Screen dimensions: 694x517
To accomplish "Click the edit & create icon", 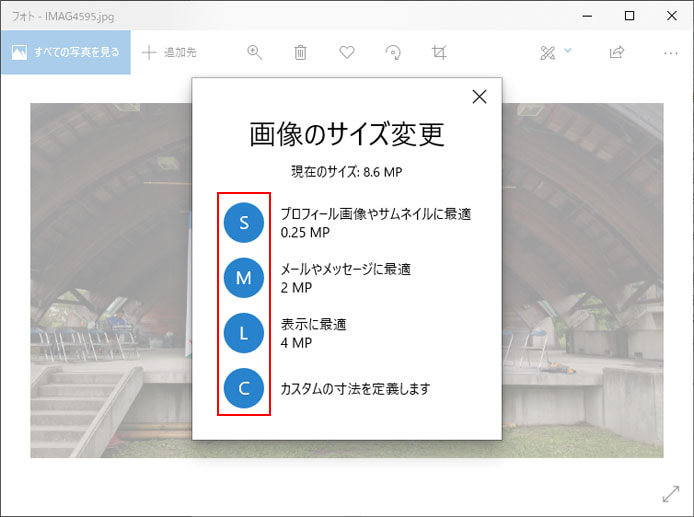I will coord(547,53).
